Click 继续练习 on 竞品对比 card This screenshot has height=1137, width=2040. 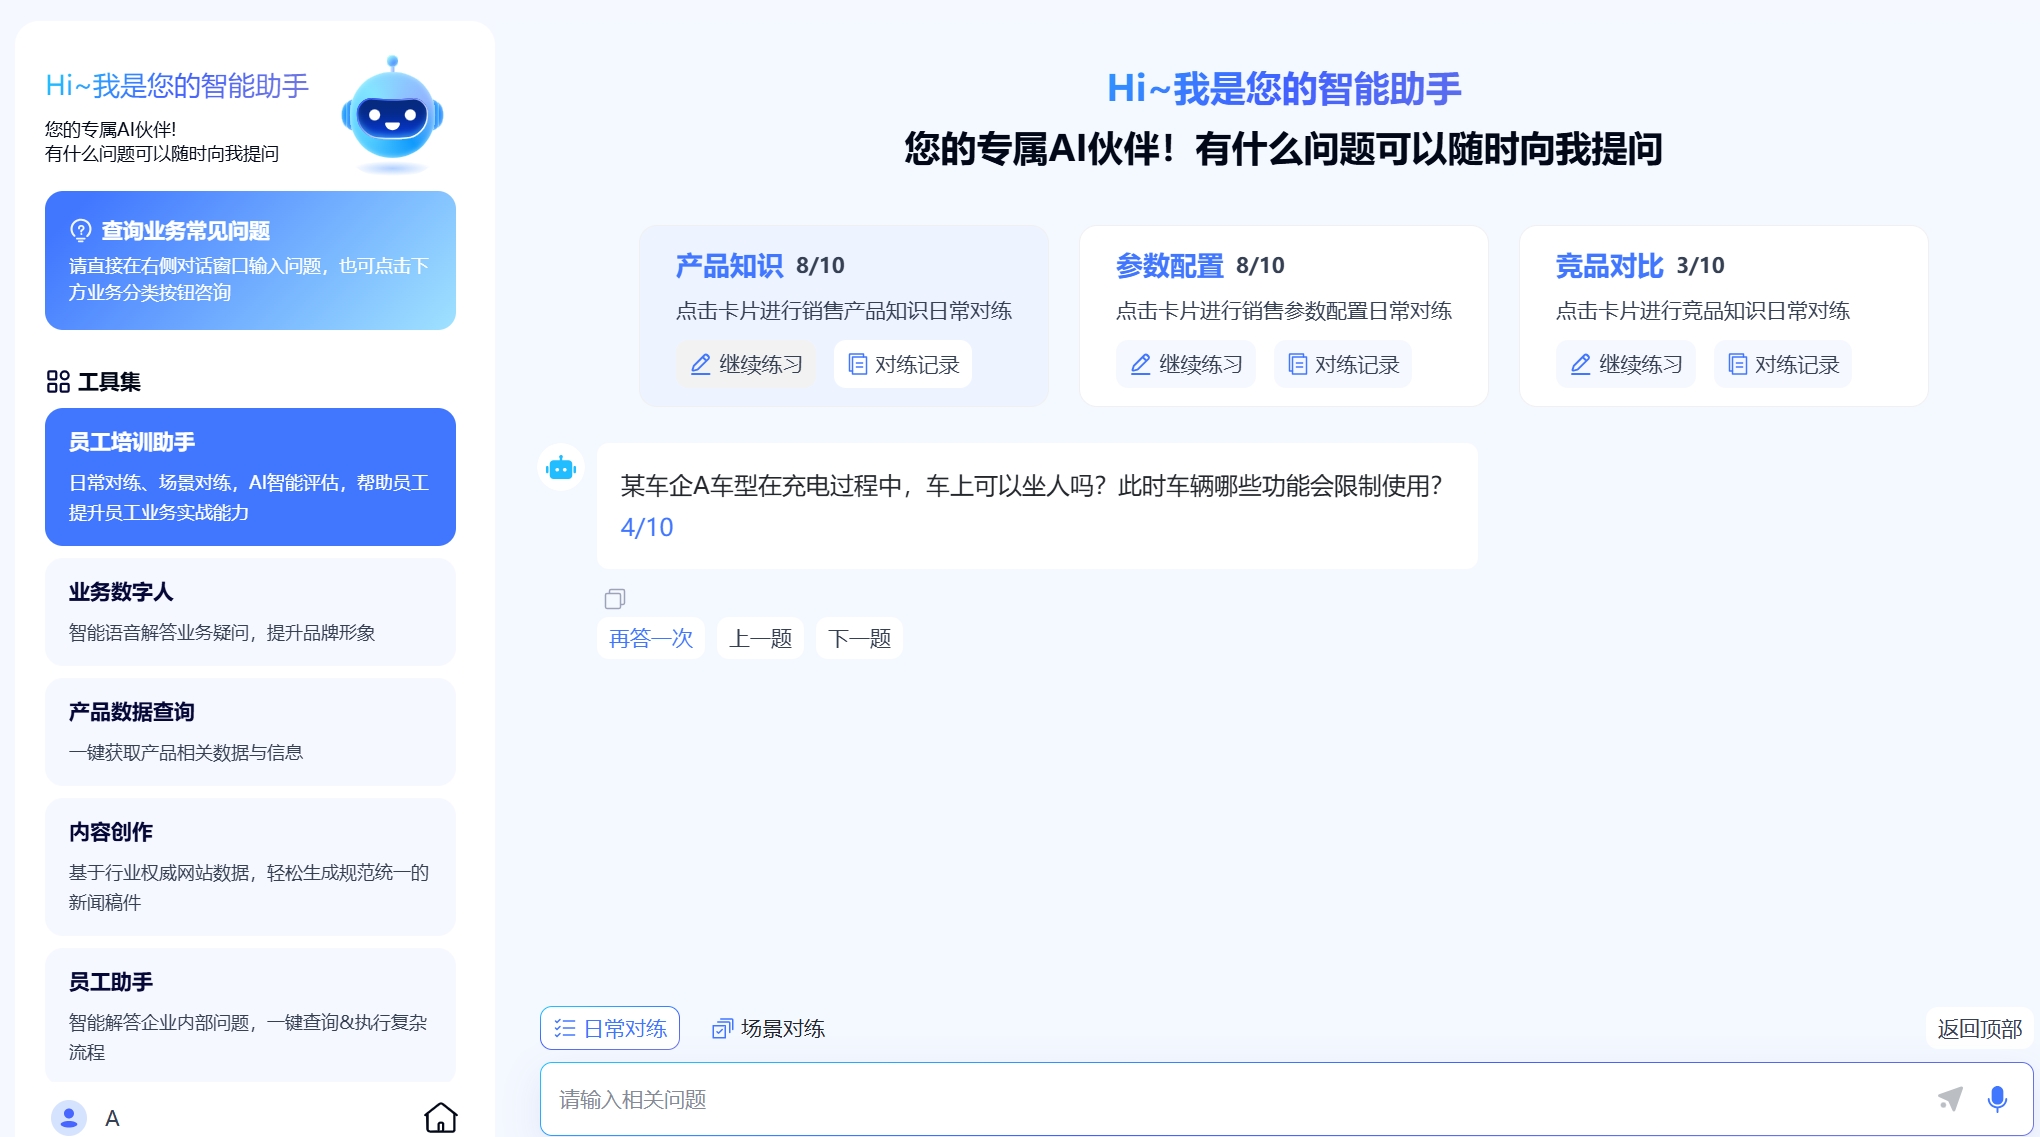click(x=1626, y=364)
